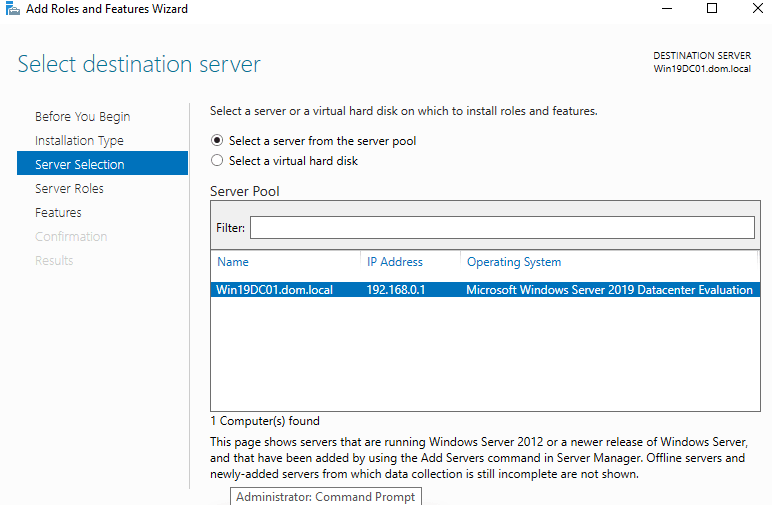
Task: Choose 'Select a server from the server pool'
Action: pos(217,141)
